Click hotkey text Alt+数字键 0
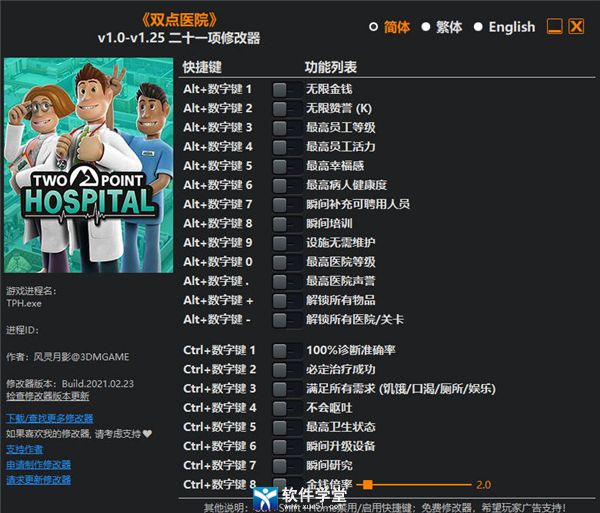 217,262
